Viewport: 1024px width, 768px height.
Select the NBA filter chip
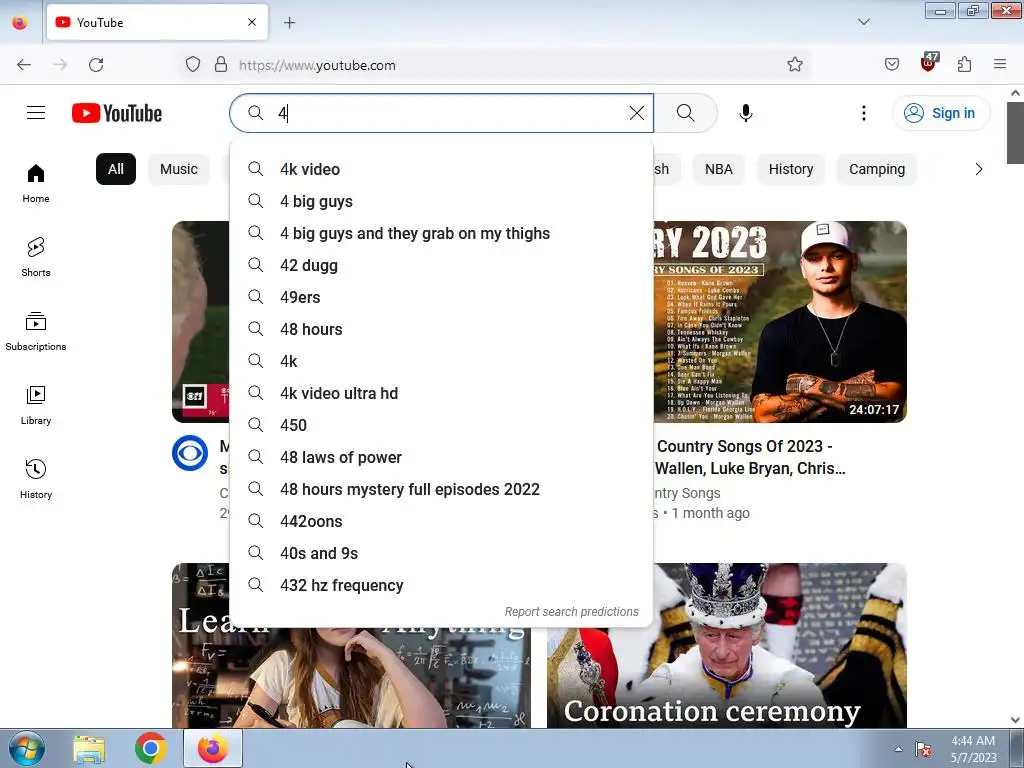pos(718,169)
